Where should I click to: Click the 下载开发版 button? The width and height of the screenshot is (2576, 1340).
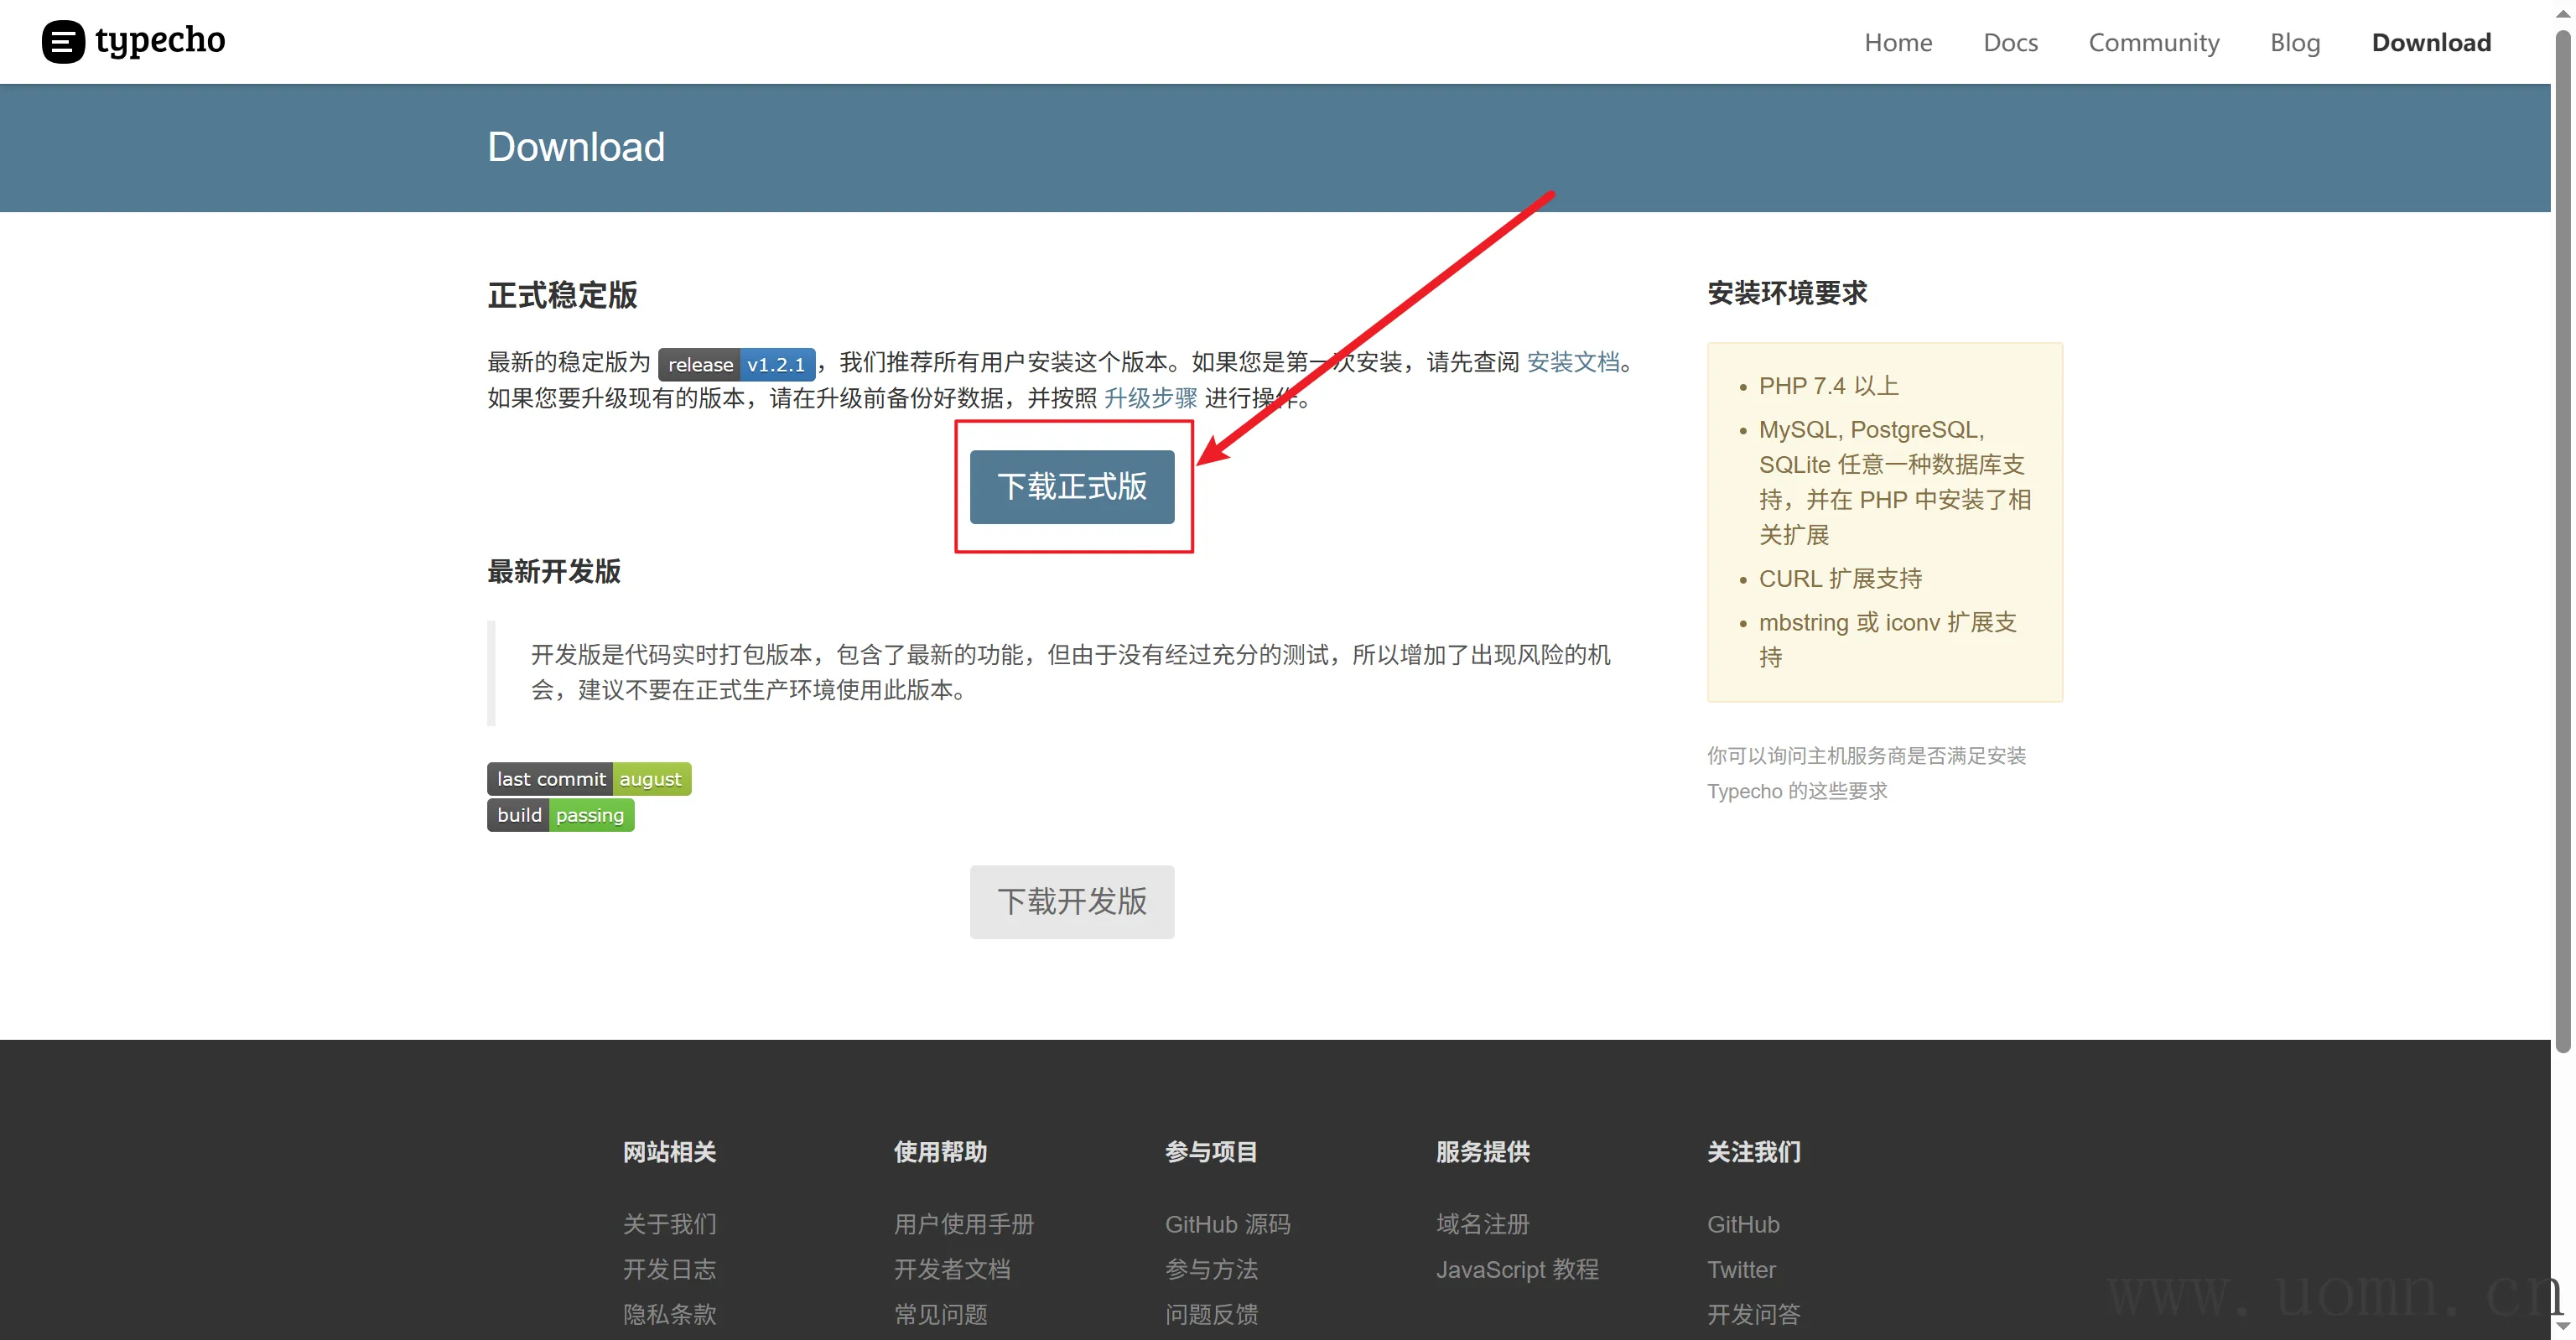[1071, 901]
